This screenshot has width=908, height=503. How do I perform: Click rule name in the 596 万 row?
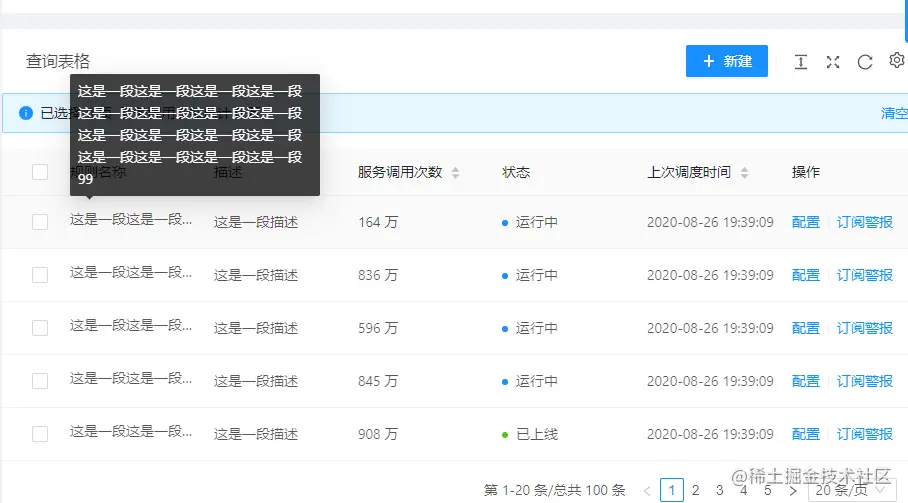click(131, 326)
